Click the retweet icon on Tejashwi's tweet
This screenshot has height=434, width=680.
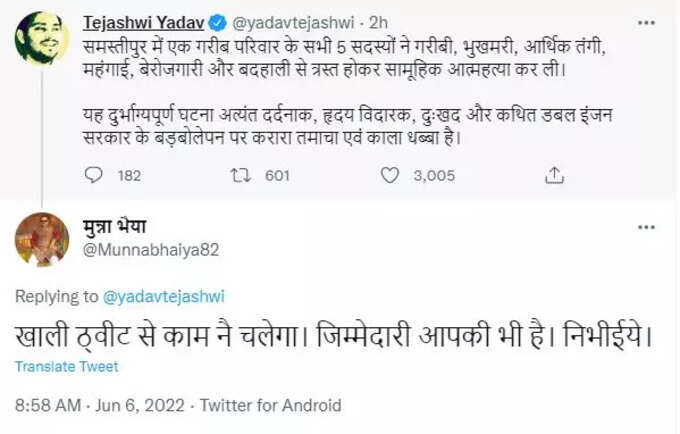(x=240, y=175)
